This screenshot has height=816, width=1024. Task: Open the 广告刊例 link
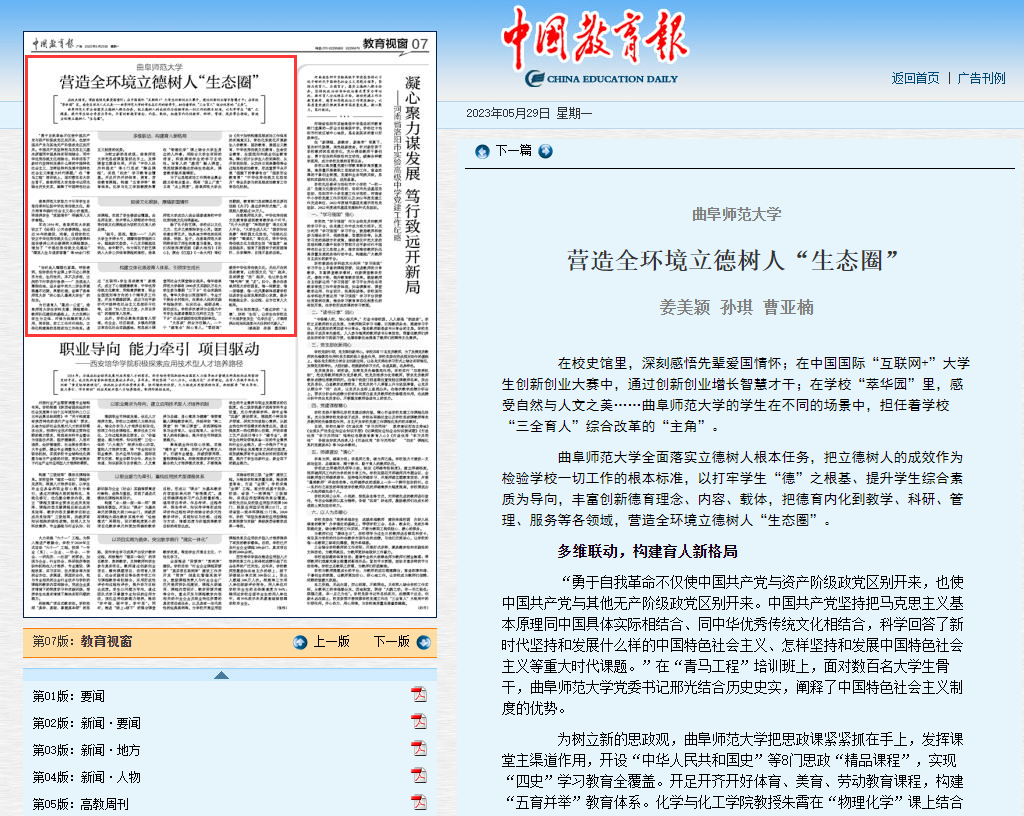[x=981, y=78]
